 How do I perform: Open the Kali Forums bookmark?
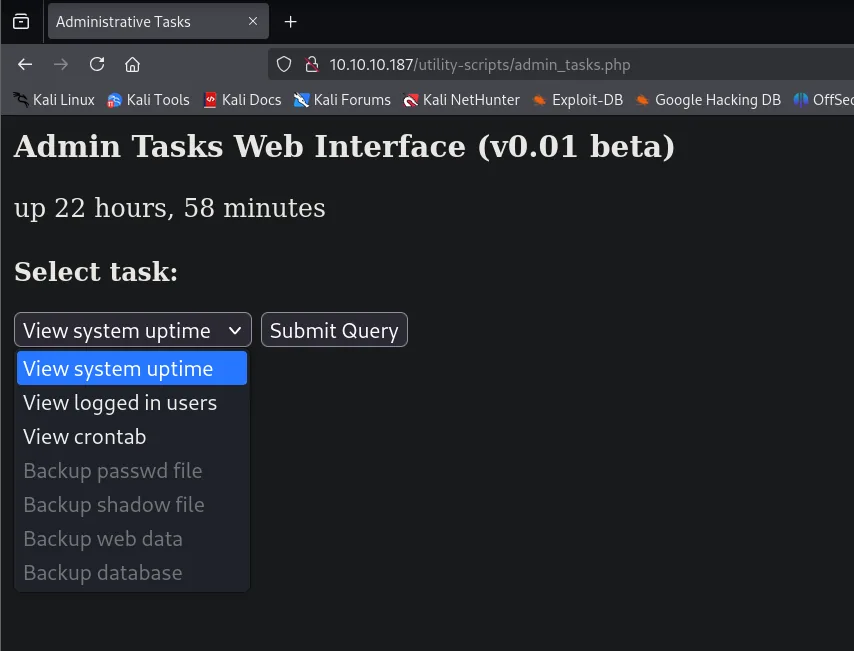pos(342,100)
